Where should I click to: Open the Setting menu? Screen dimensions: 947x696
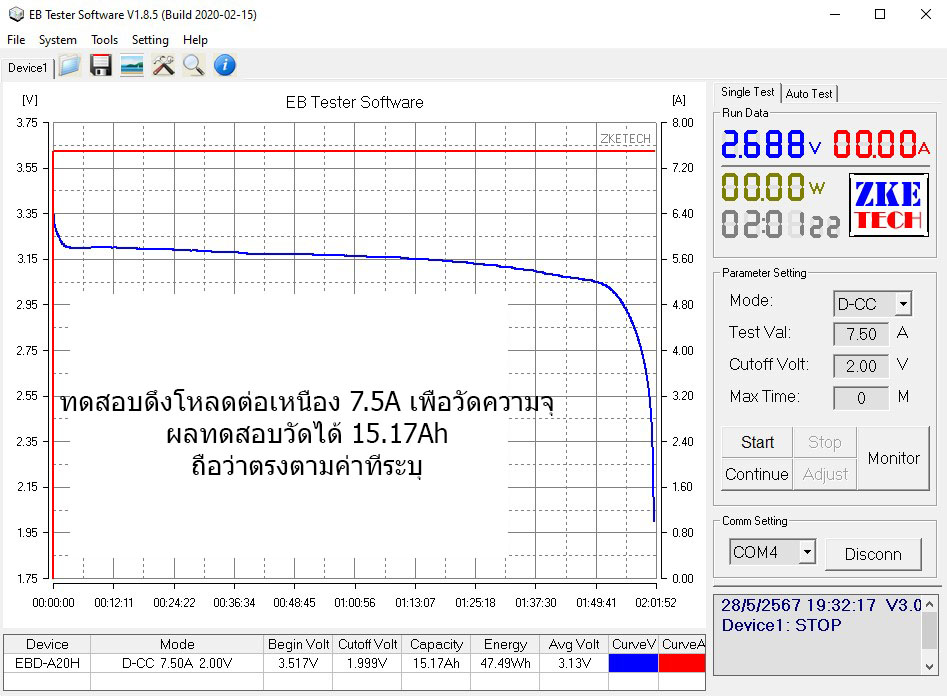[x=150, y=40]
